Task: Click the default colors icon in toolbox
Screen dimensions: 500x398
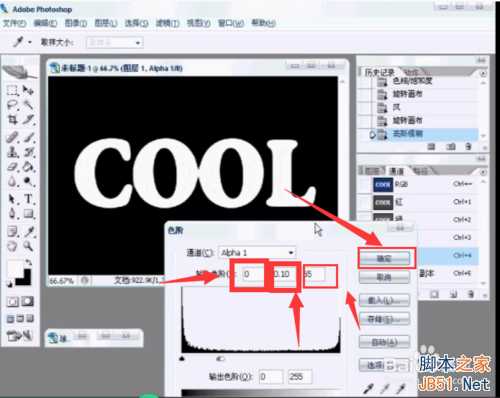Action: coord(10,284)
